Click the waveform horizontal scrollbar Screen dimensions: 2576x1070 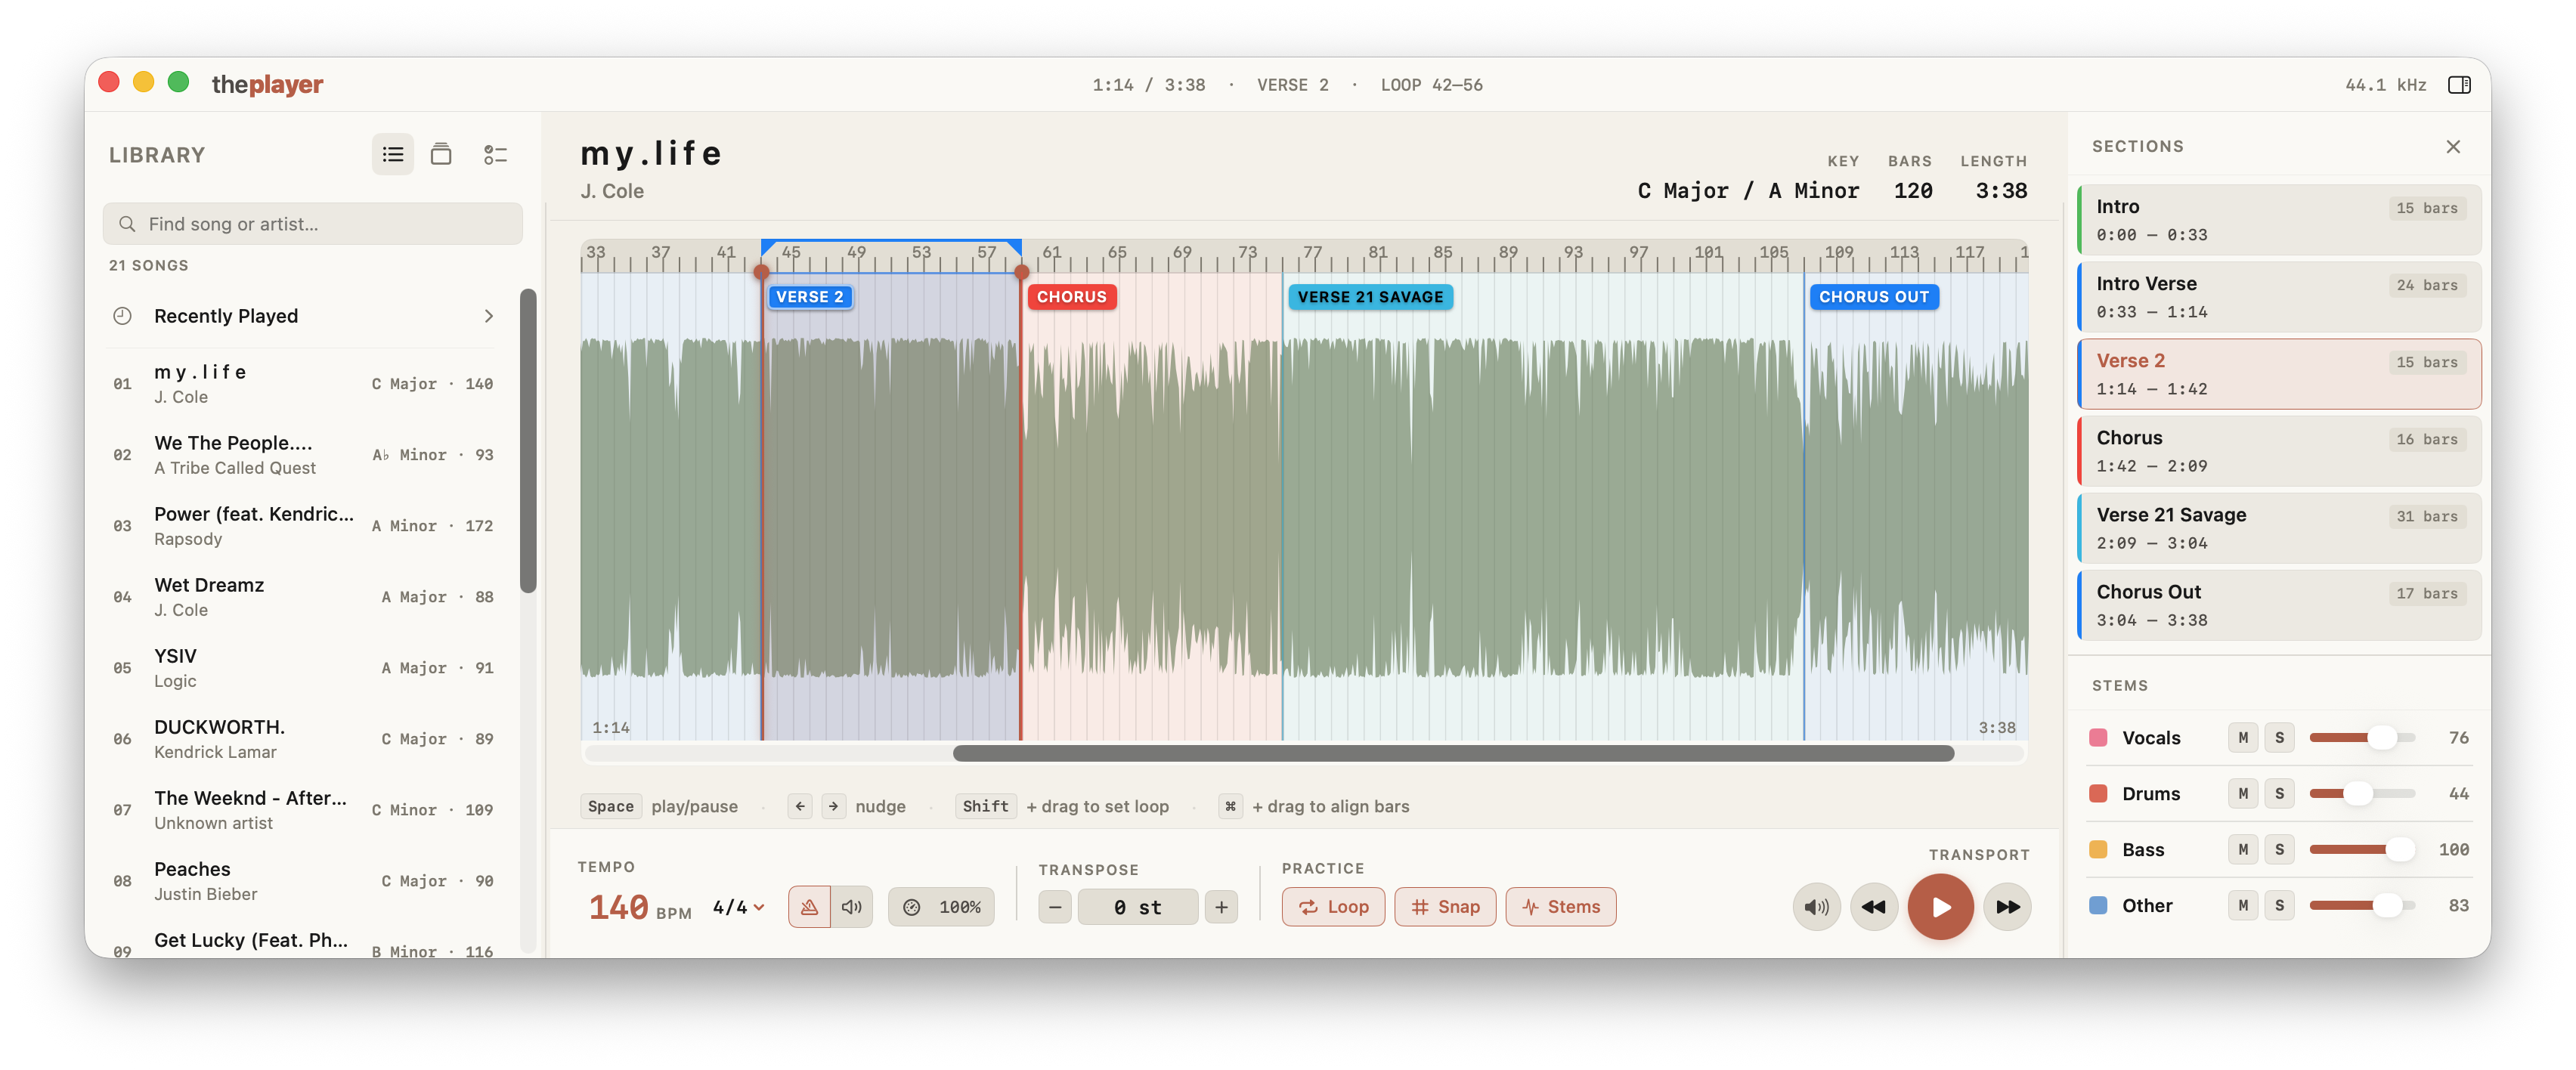pyautogui.click(x=1453, y=754)
